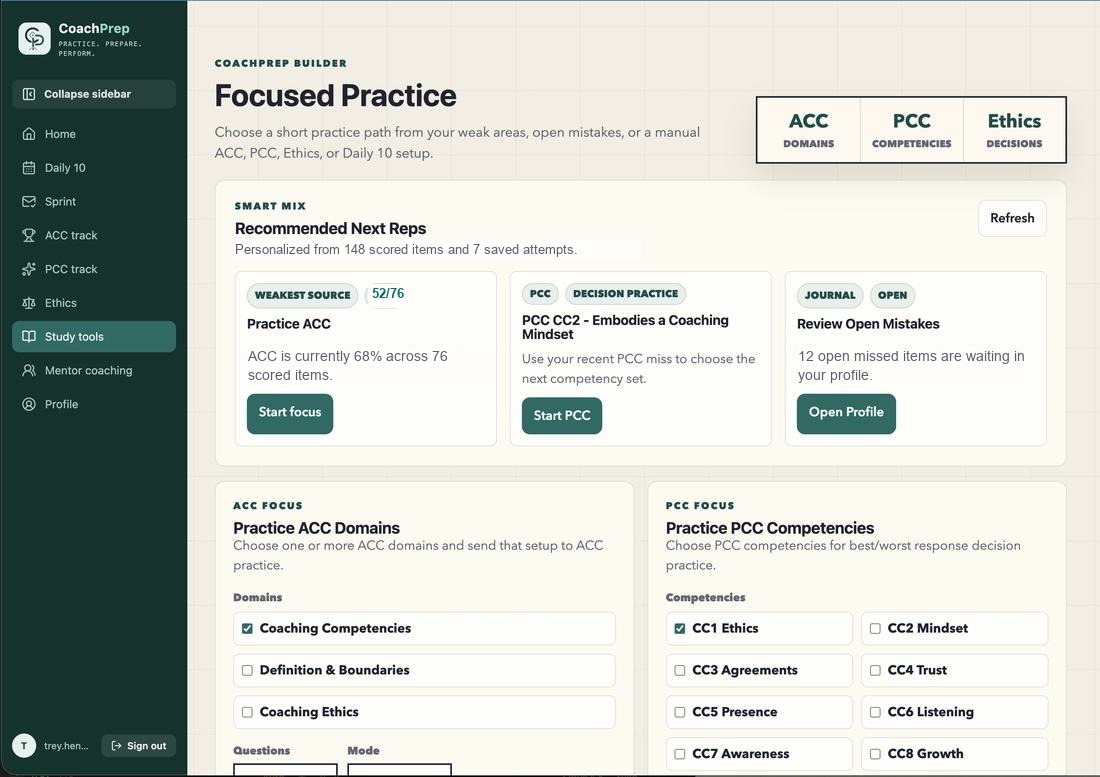Open the Study tools sidebar item
The height and width of the screenshot is (777, 1100).
[x=94, y=337]
